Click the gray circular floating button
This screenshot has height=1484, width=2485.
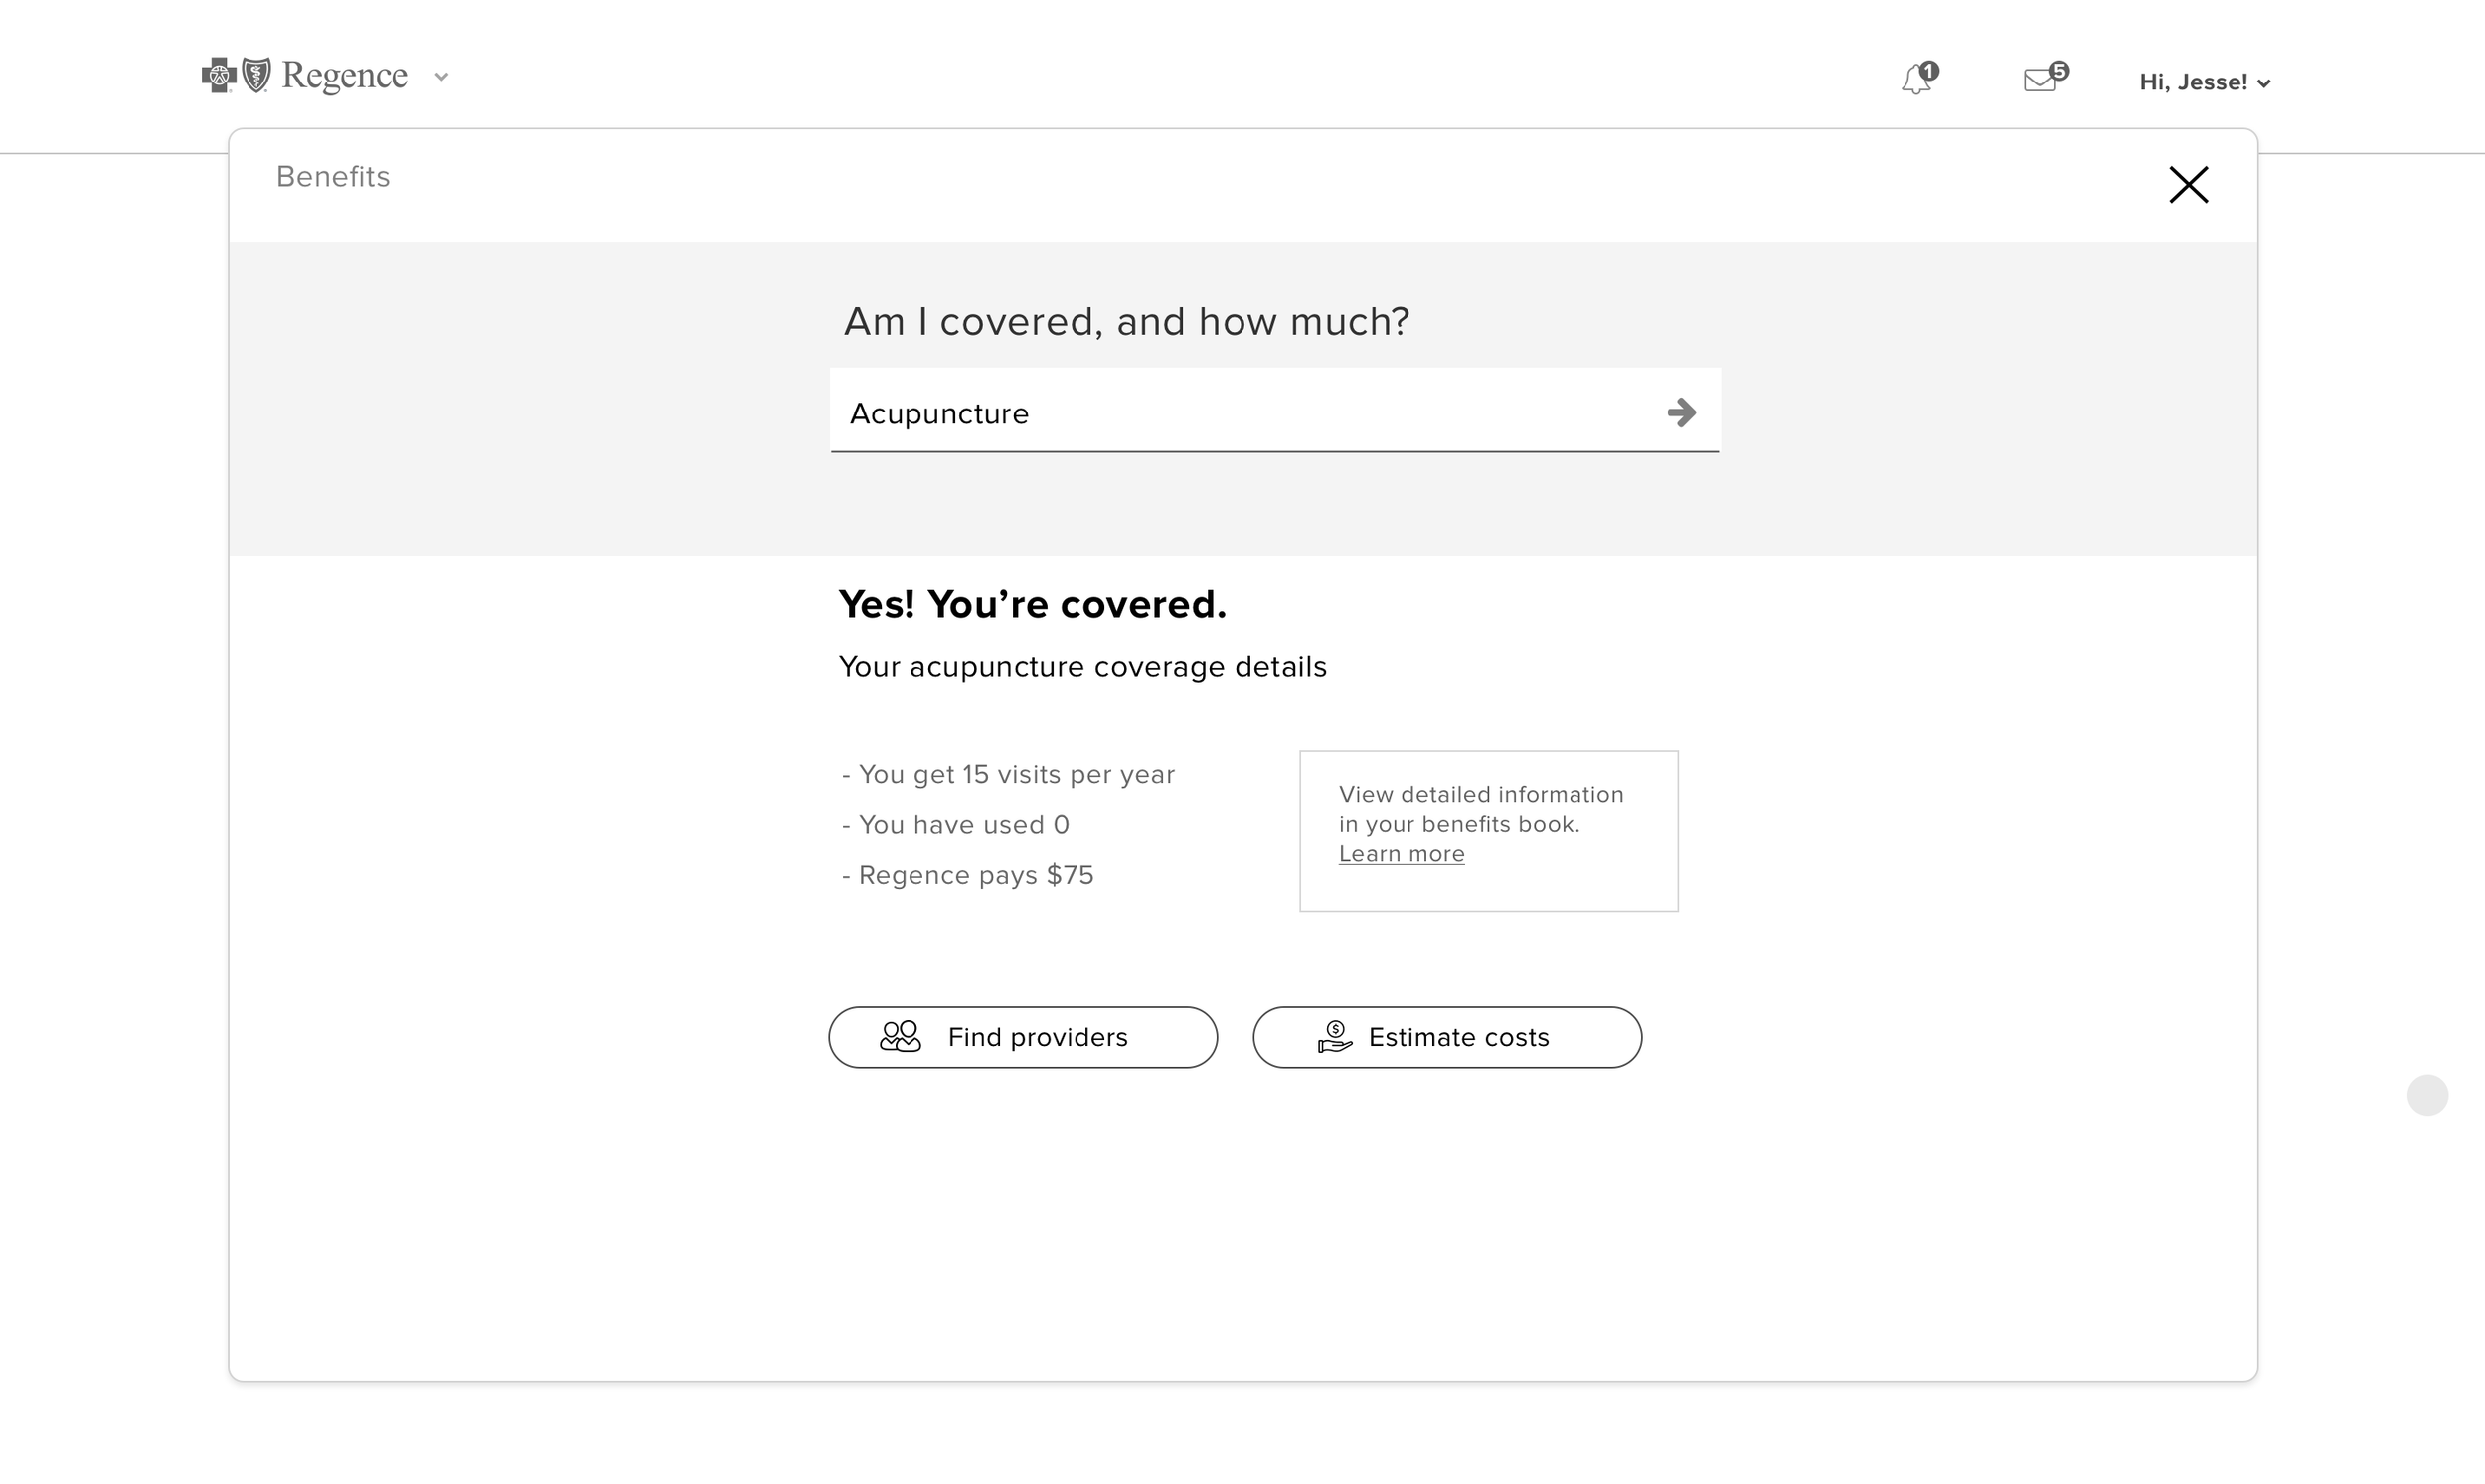pyautogui.click(x=2427, y=1095)
